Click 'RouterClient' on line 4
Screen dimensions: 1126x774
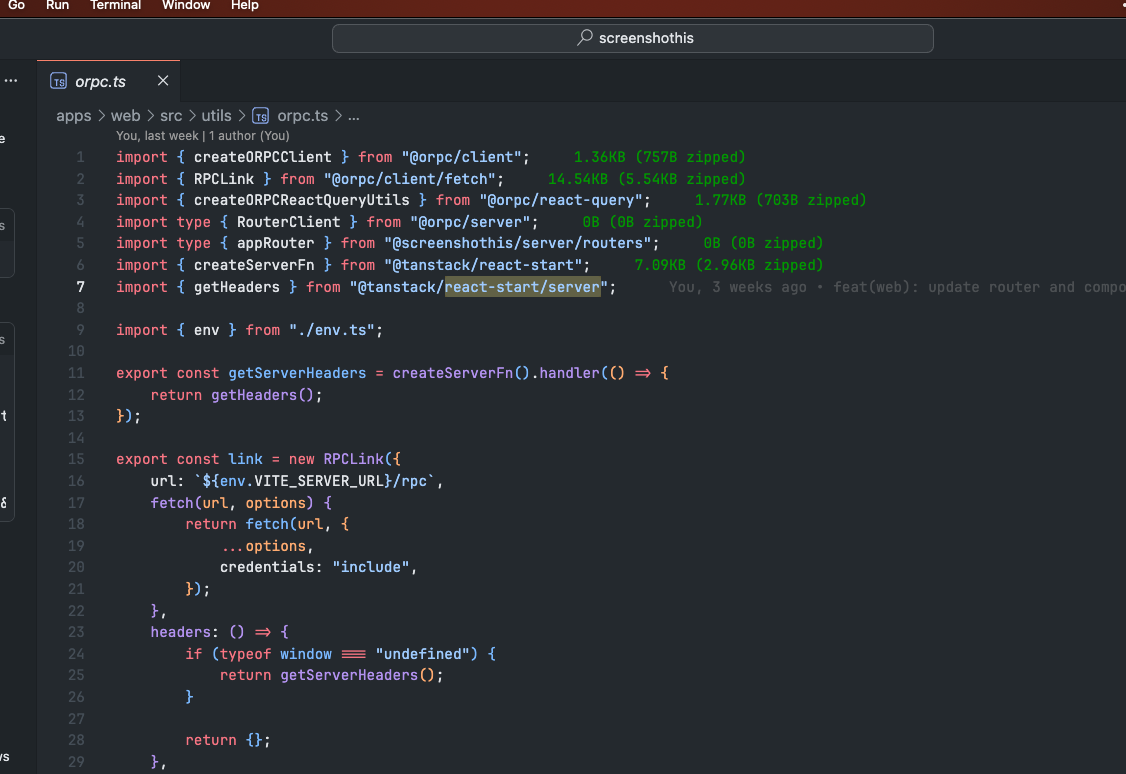coord(289,222)
